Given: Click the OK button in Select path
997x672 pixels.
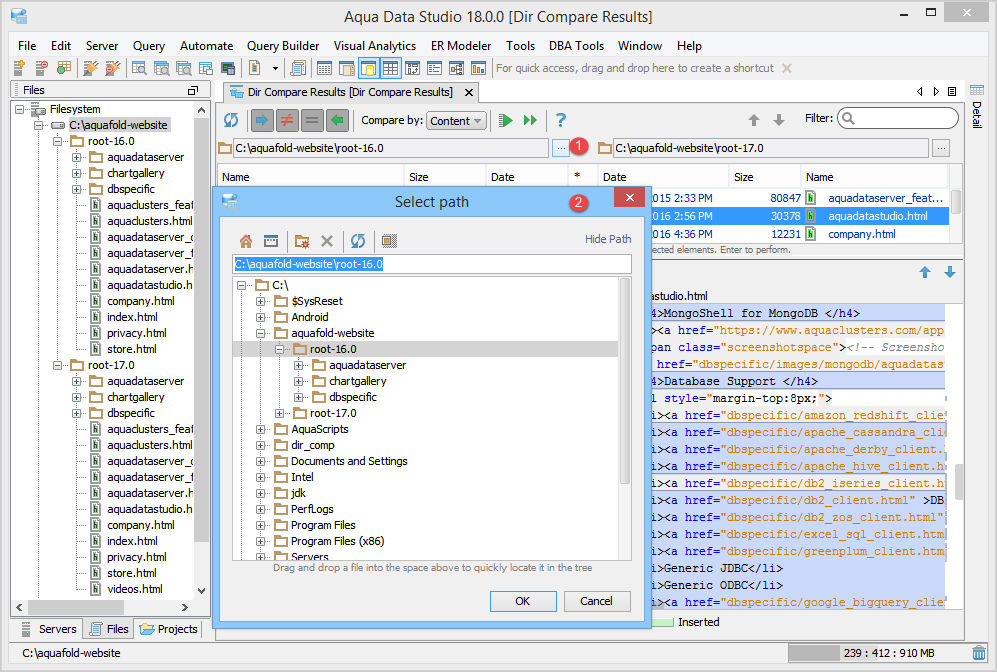Looking at the screenshot, I should 522,601.
